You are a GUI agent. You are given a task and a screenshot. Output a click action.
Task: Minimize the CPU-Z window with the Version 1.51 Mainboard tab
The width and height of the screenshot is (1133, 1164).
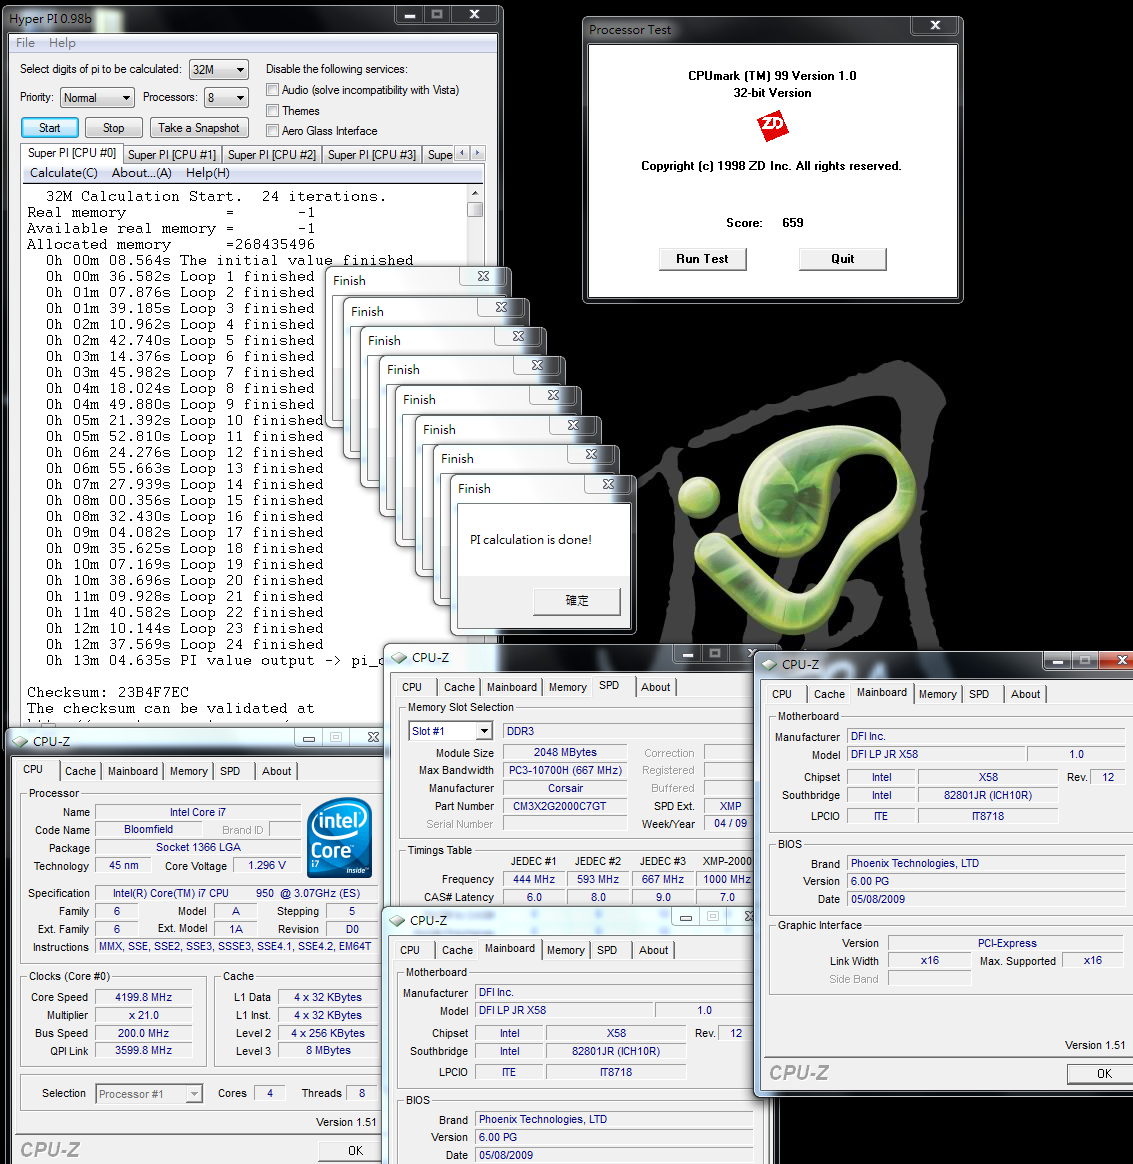[x=1057, y=660]
